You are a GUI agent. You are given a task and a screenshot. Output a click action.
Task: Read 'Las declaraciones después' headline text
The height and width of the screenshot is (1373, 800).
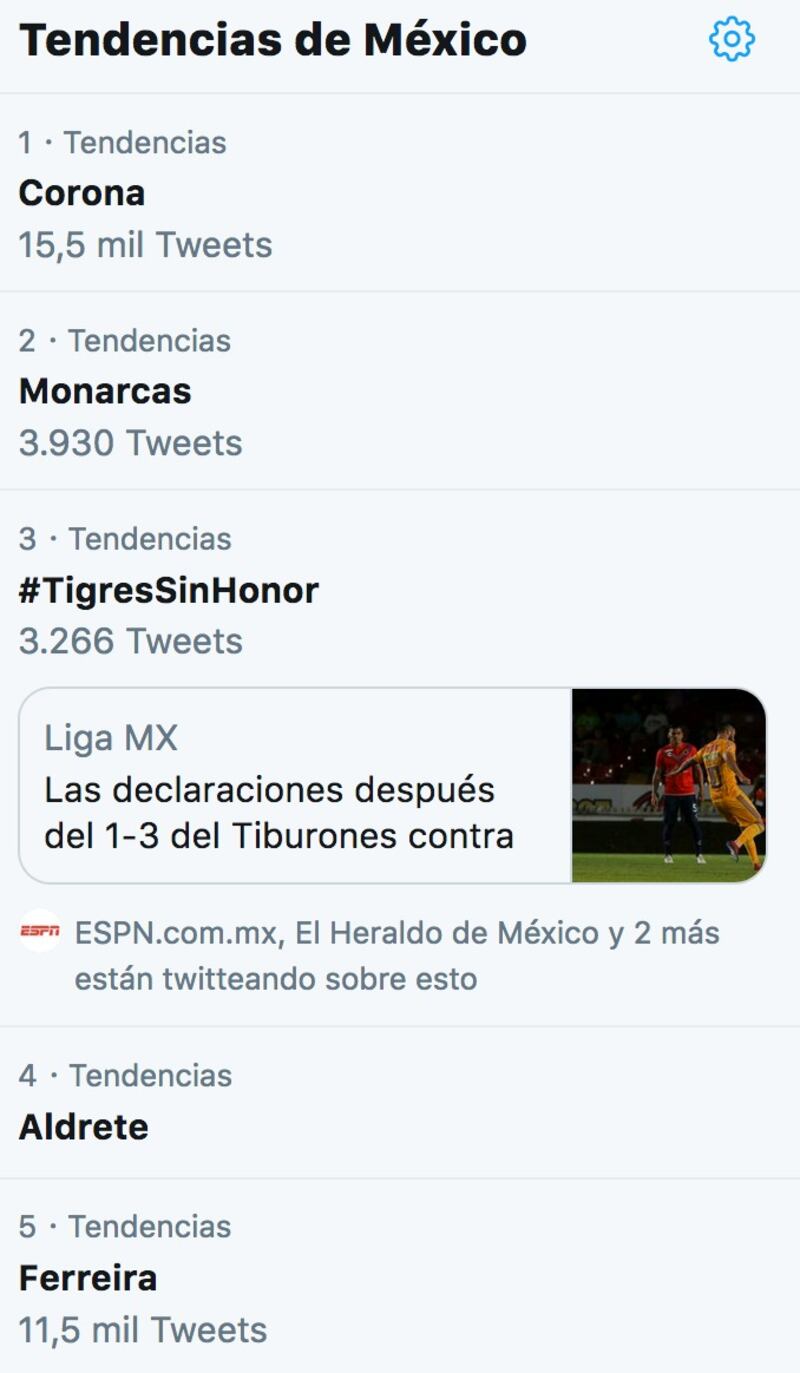(x=269, y=790)
